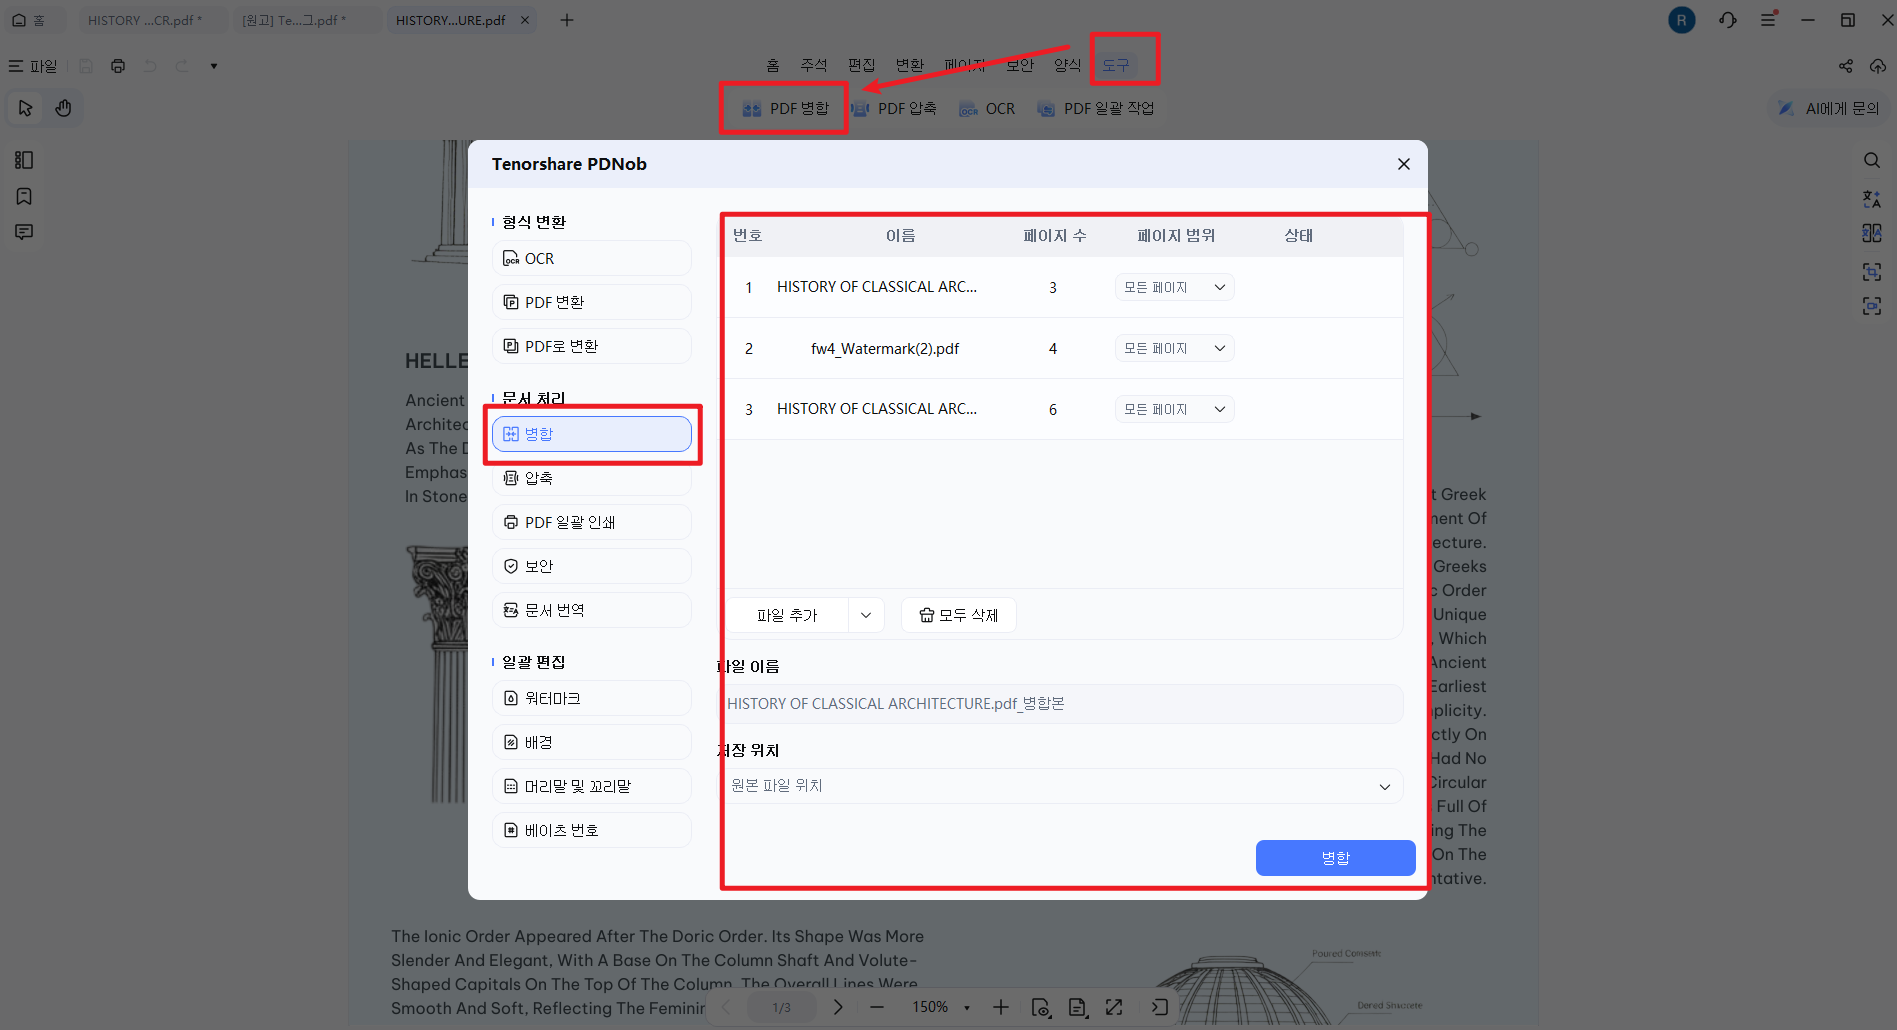
Task: Click the AI에게 문의 button
Action: click(x=1829, y=108)
